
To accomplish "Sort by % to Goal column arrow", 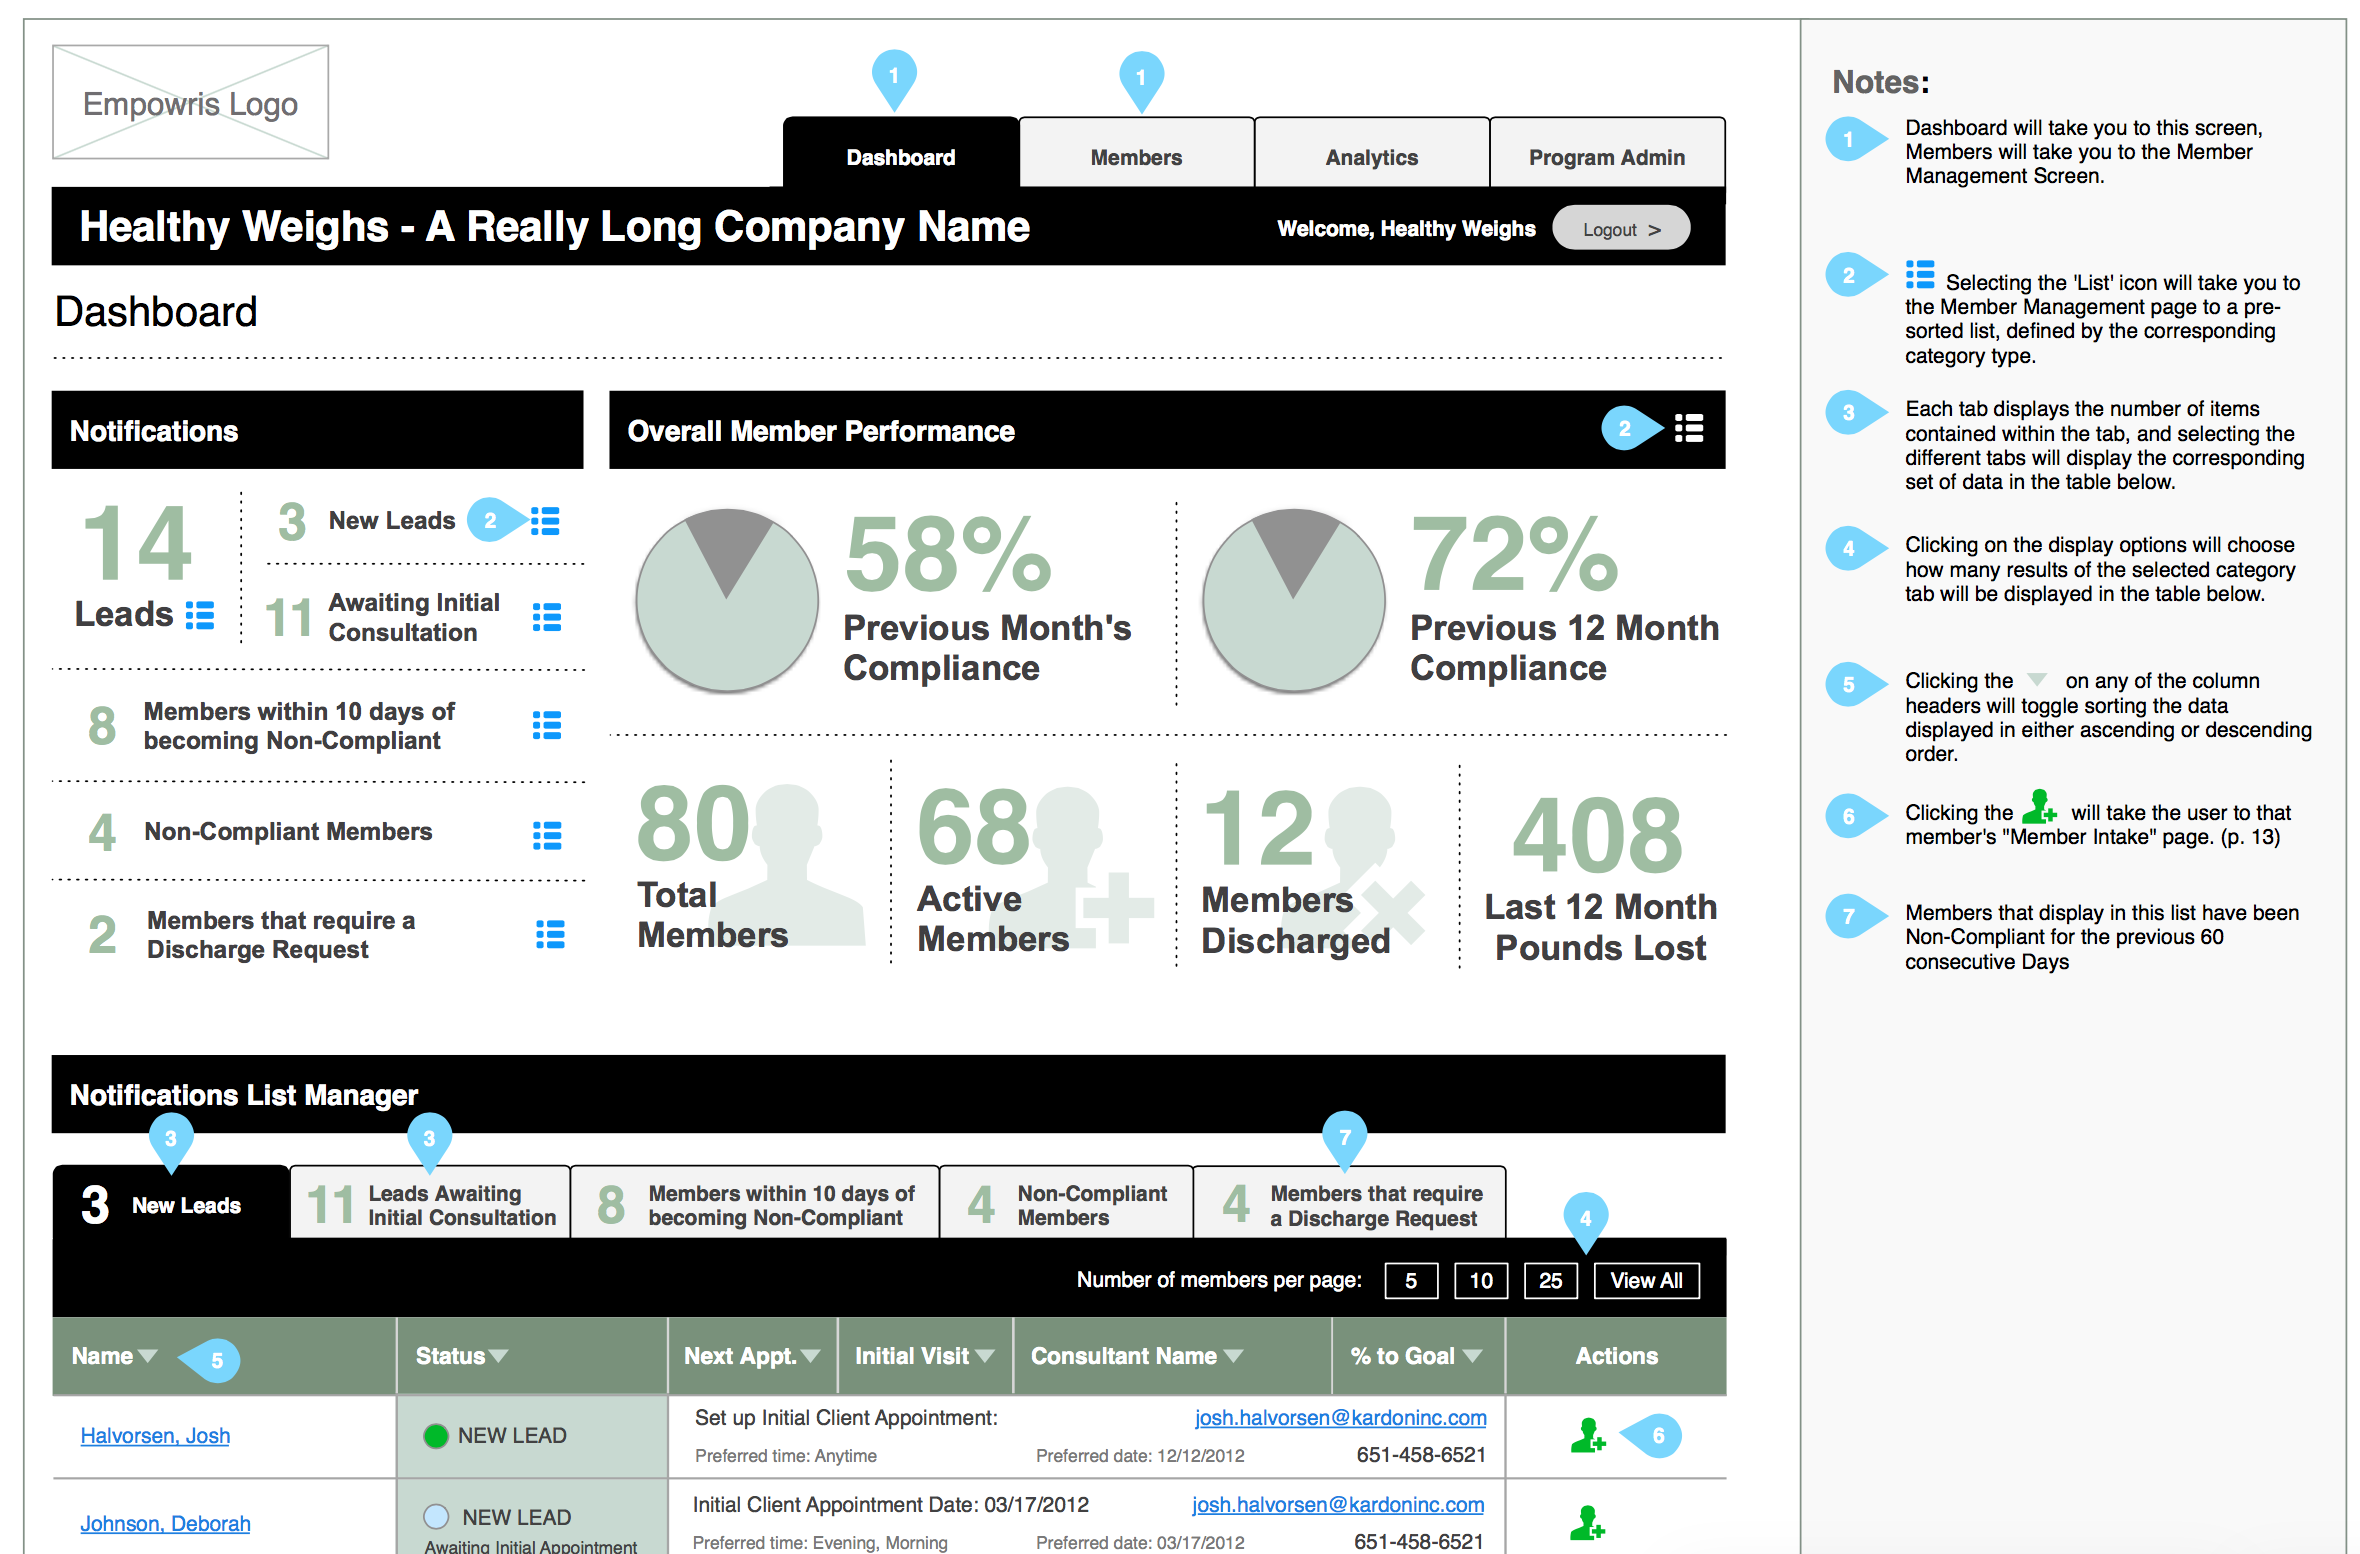I will pyautogui.click(x=1472, y=1356).
